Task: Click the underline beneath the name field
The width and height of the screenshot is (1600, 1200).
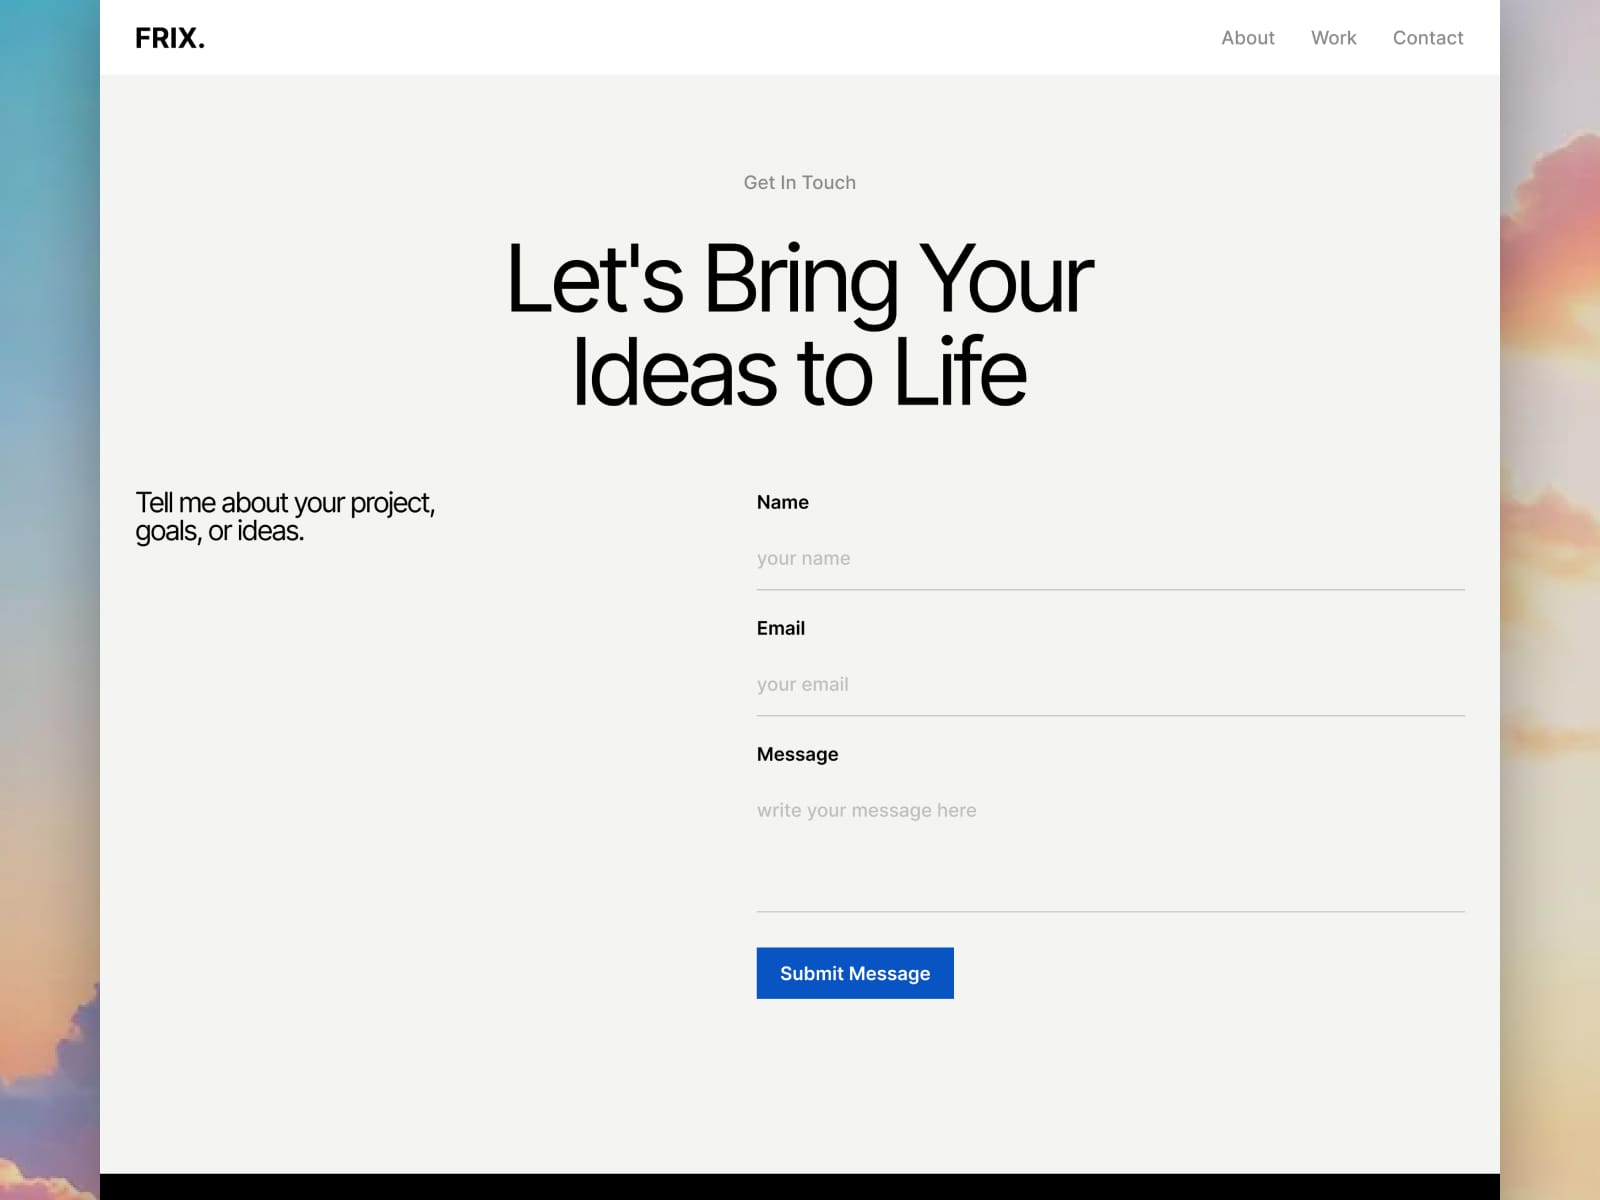Action: coord(1110,590)
